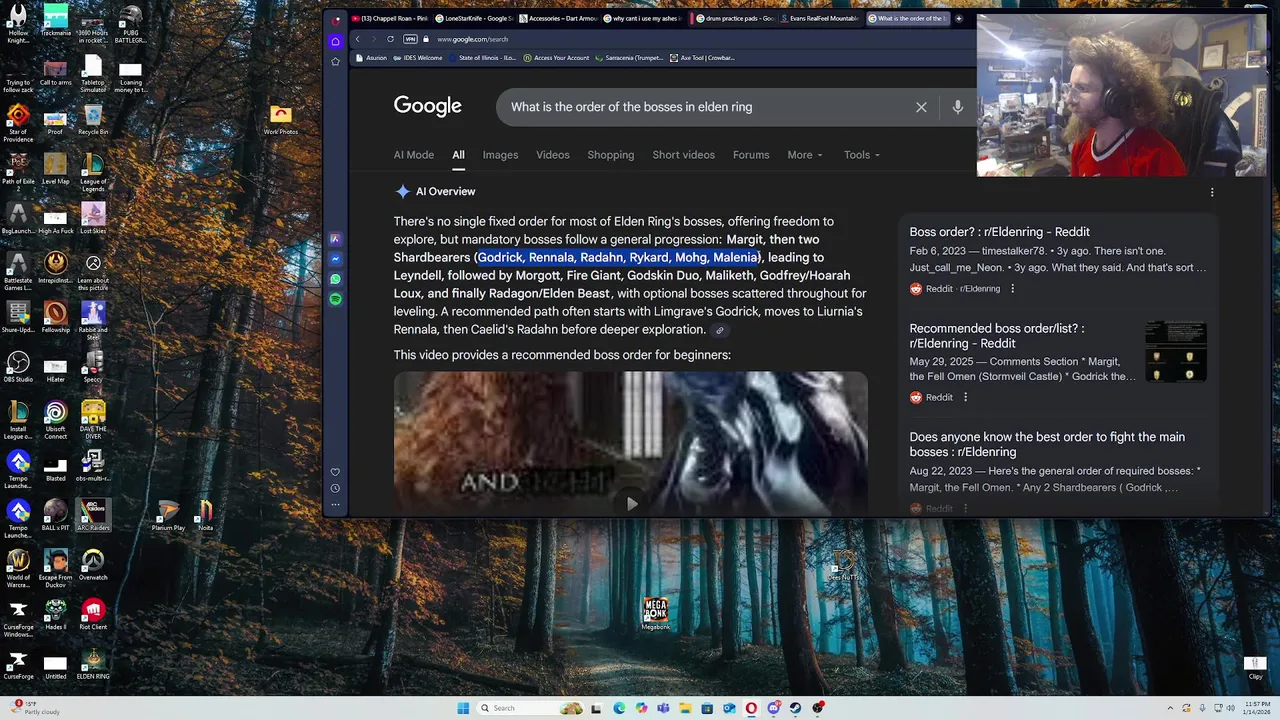
Task: Open a new browser tab with plus button
Action: (959, 18)
